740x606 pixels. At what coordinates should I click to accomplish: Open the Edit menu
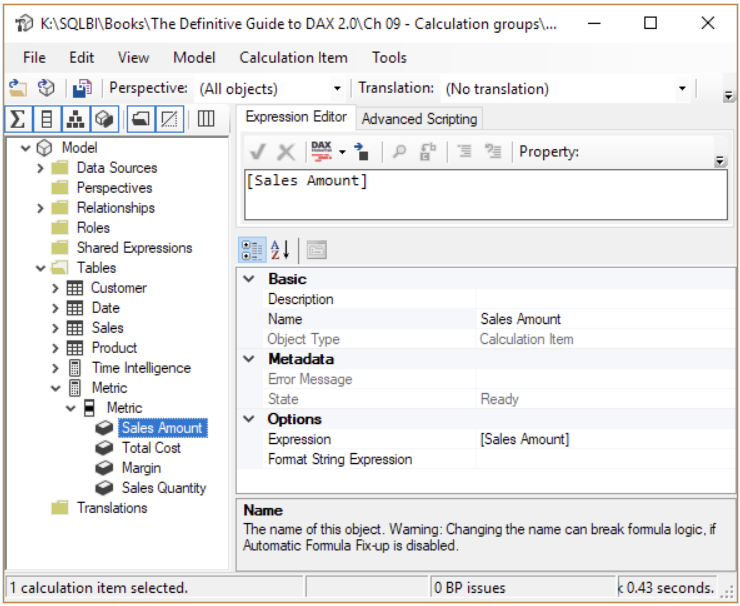(x=82, y=58)
